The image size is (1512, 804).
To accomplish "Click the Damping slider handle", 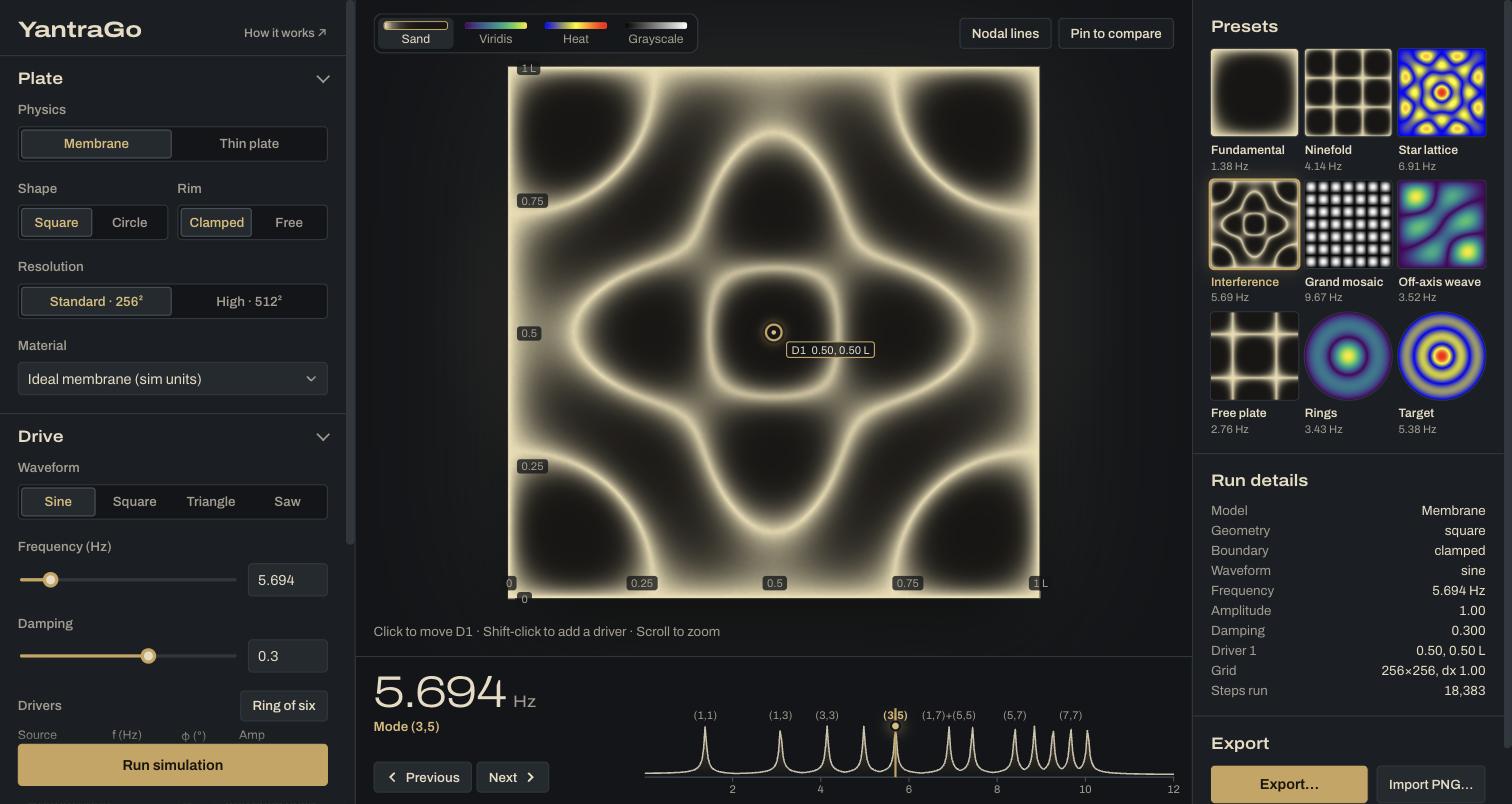I will pyautogui.click(x=149, y=656).
